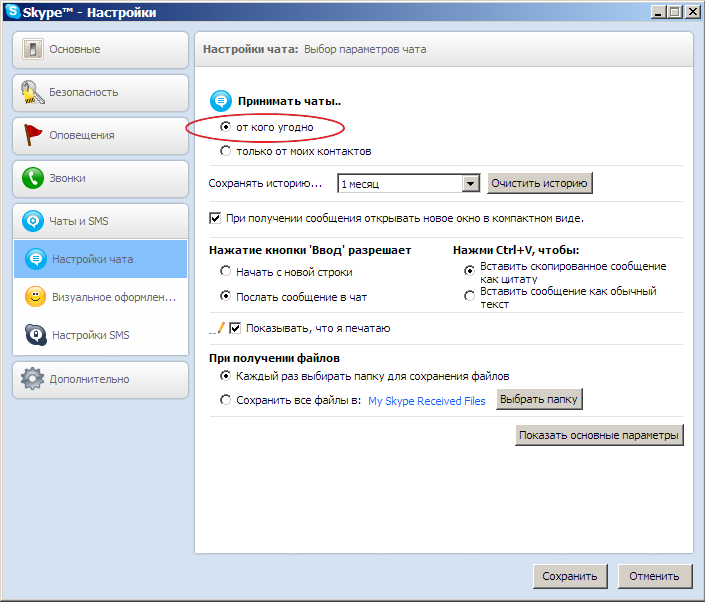Open the Основные settings section
The image size is (705, 602).
coord(100,49)
